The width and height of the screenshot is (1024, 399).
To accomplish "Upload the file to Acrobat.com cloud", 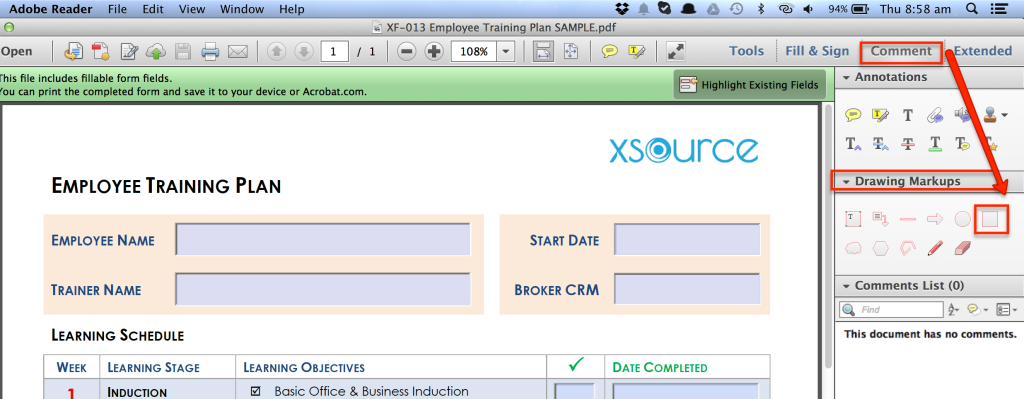I will click(157, 52).
